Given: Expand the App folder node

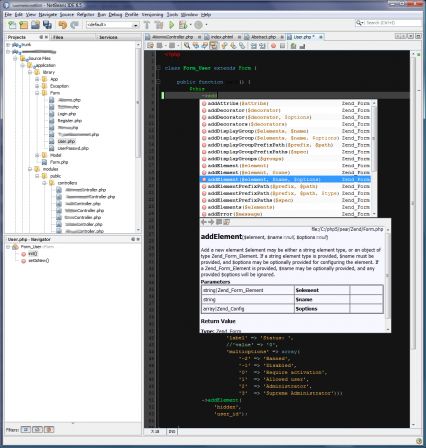Looking at the screenshot, I should pos(37,79).
